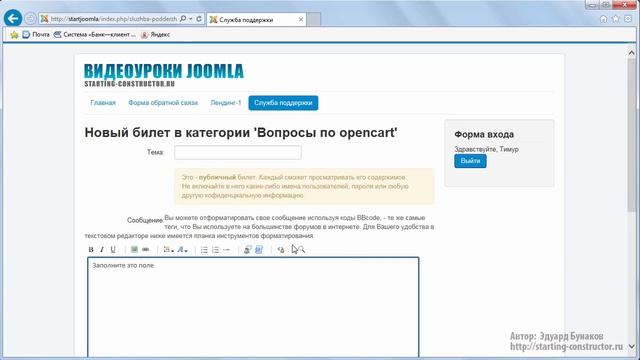
Task: Click the favorites star in bookmarks bar
Action: 14,35
